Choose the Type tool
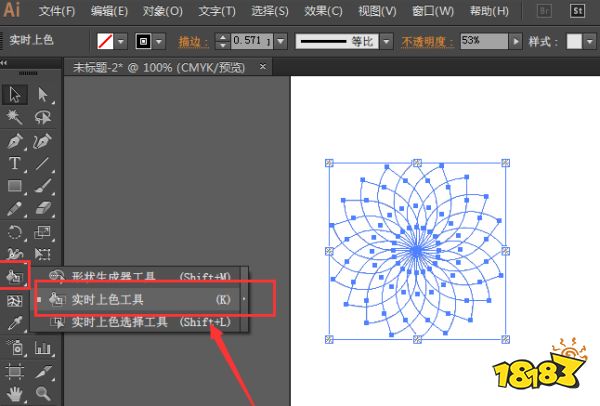600x406 pixels. click(15, 164)
